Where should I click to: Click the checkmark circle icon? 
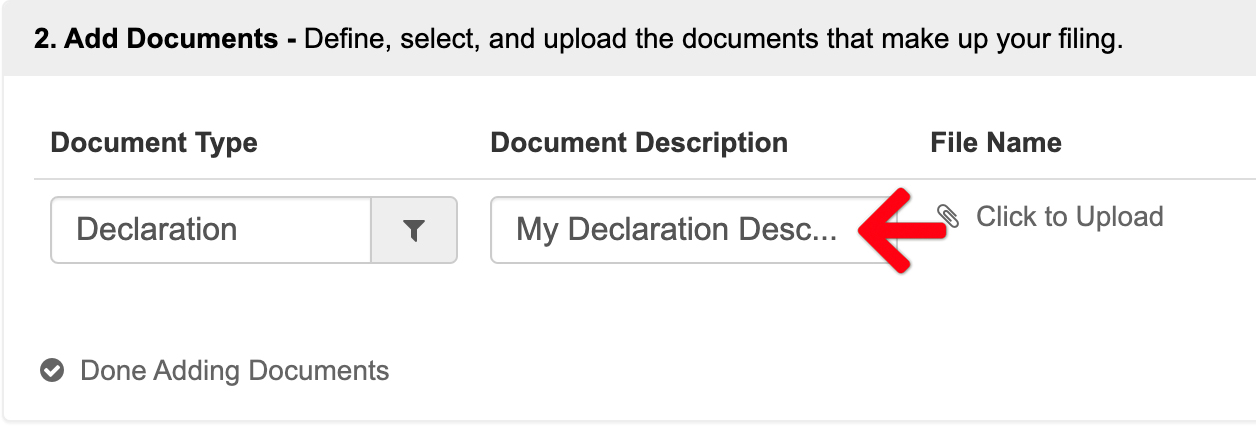pyautogui.click(x=52, y=371)
